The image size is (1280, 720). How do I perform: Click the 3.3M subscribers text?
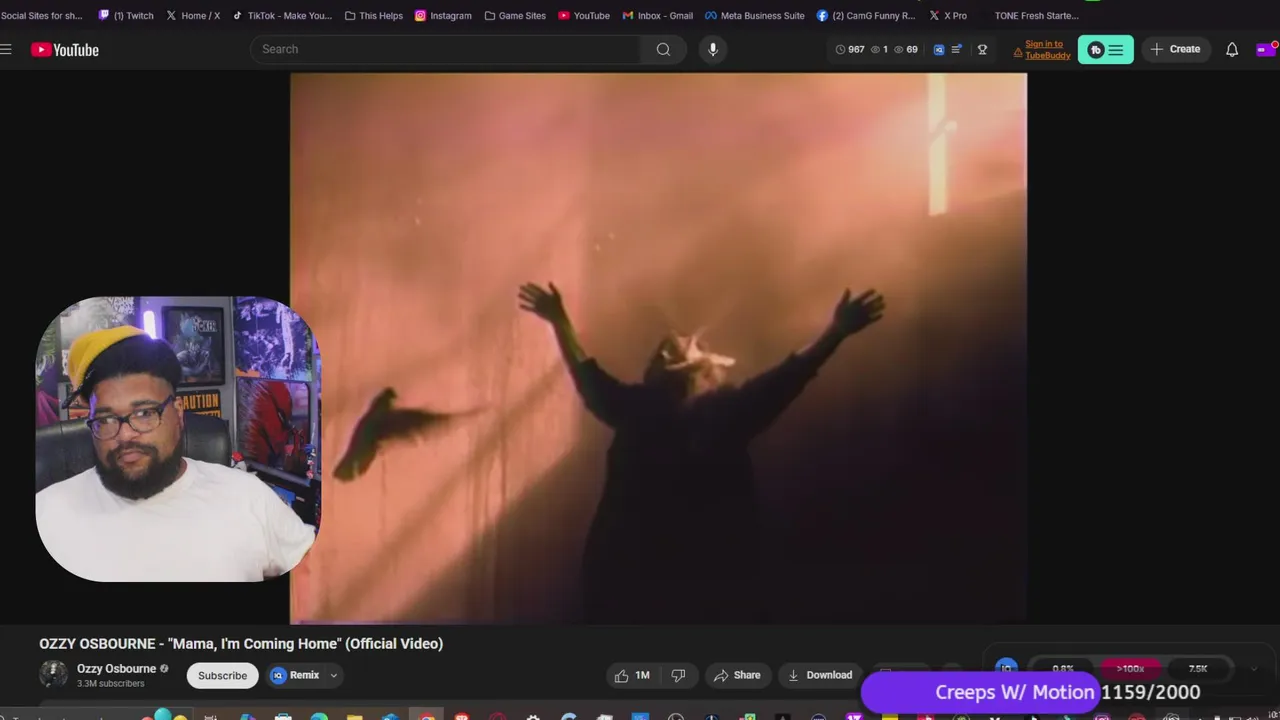pos(111,684)
